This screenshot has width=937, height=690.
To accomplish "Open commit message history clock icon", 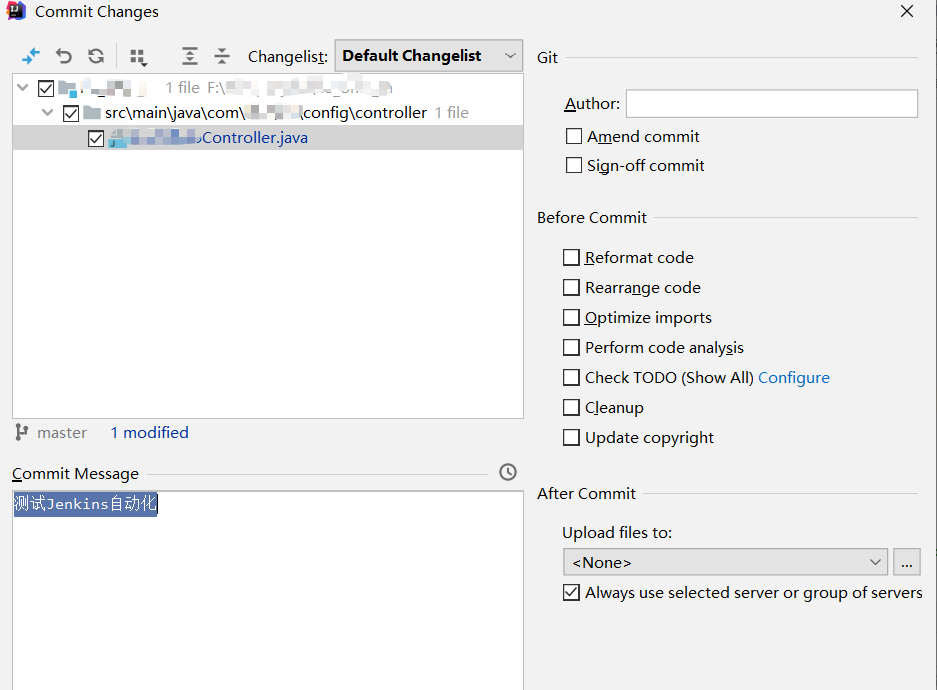I will tap(508, 472).
